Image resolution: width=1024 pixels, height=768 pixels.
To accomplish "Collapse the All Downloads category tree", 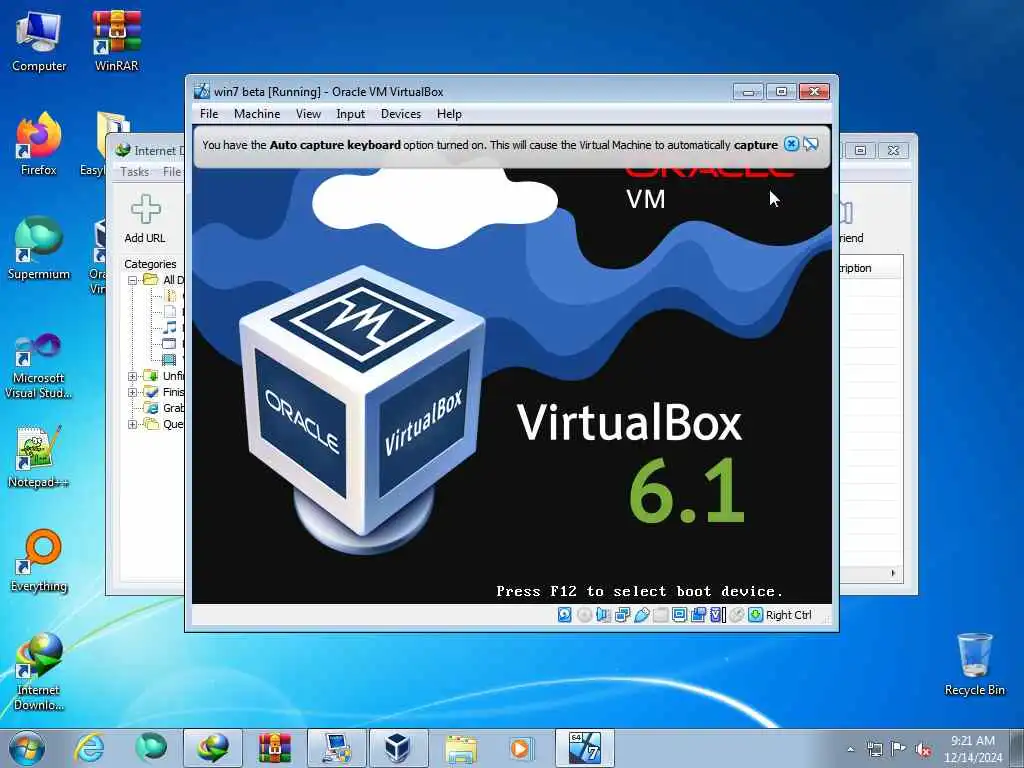I will [133, 280].
